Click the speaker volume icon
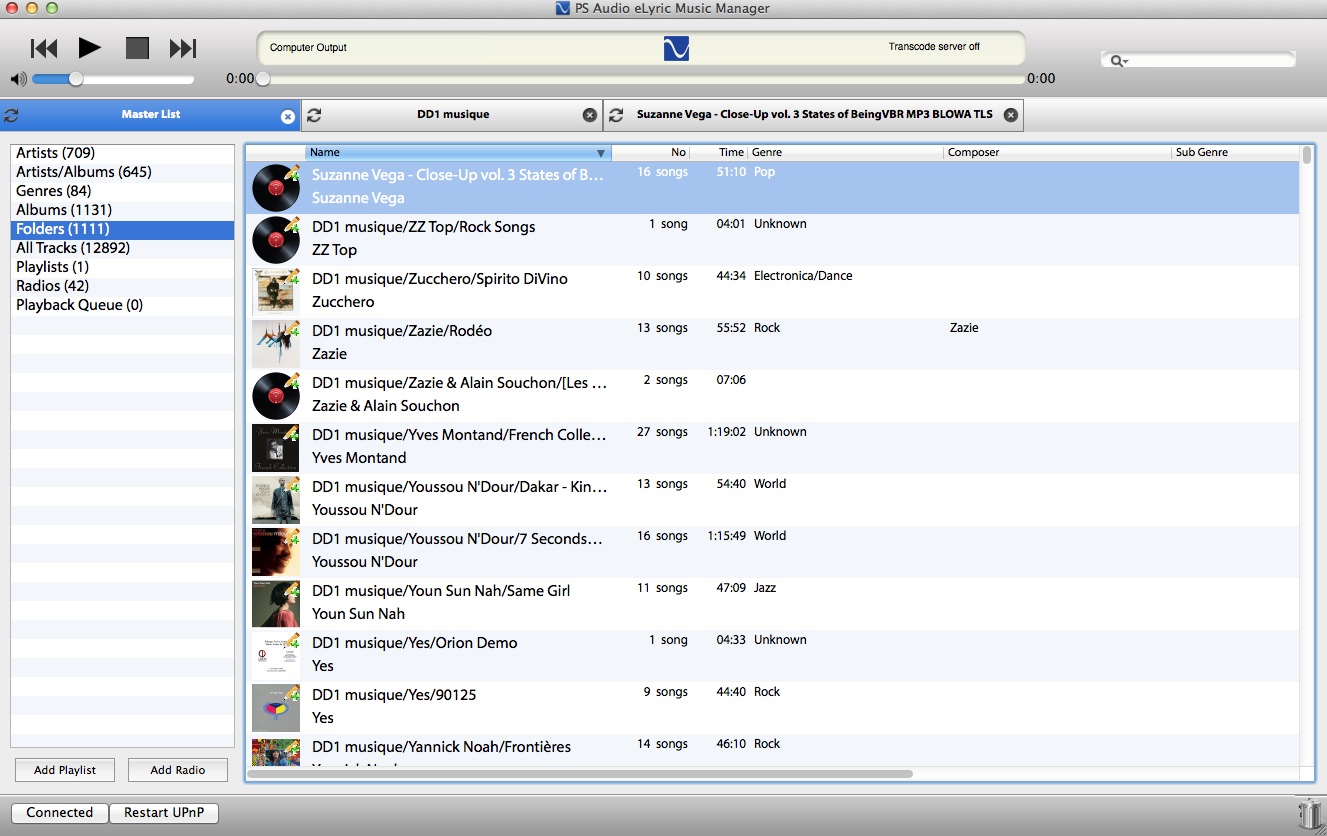Image resolution: width=1327 pixels, height=836 pixels. [x=18, y=79]
